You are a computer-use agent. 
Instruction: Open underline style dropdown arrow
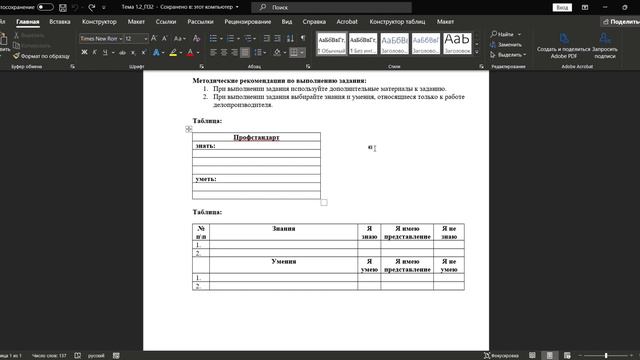click(113, 53)
